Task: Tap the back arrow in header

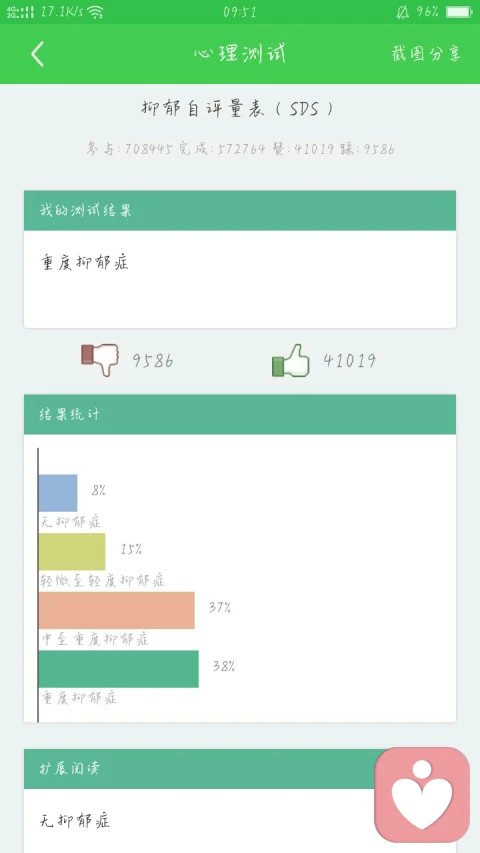Action: tap(37, 54)
